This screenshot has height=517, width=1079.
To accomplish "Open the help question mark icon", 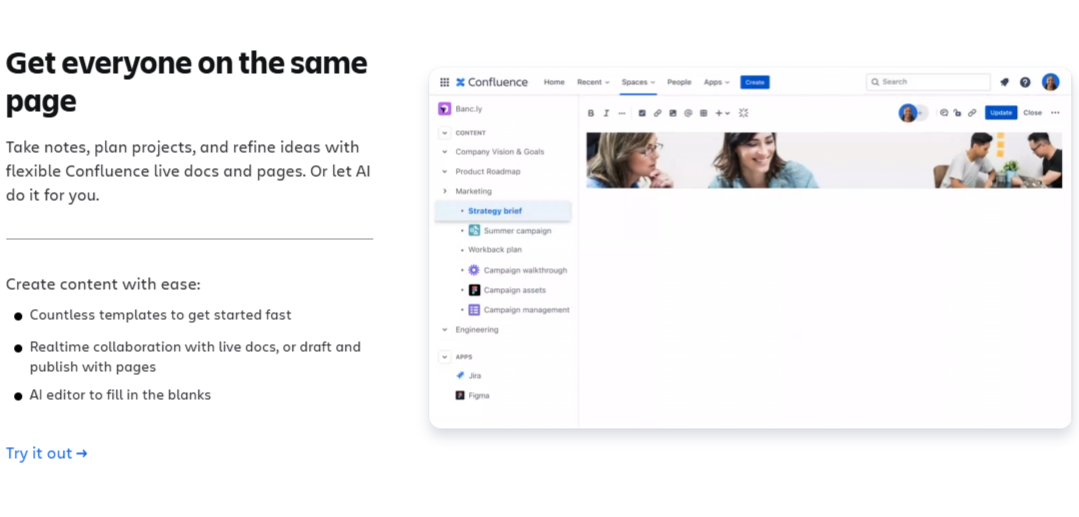I will coord(1025,82).
